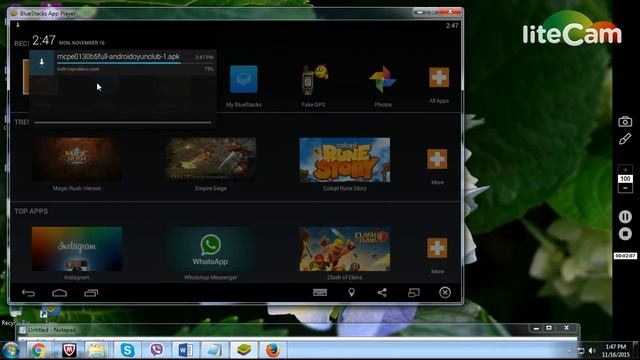Open Colopl Rune Story tile

coord(344,160)
